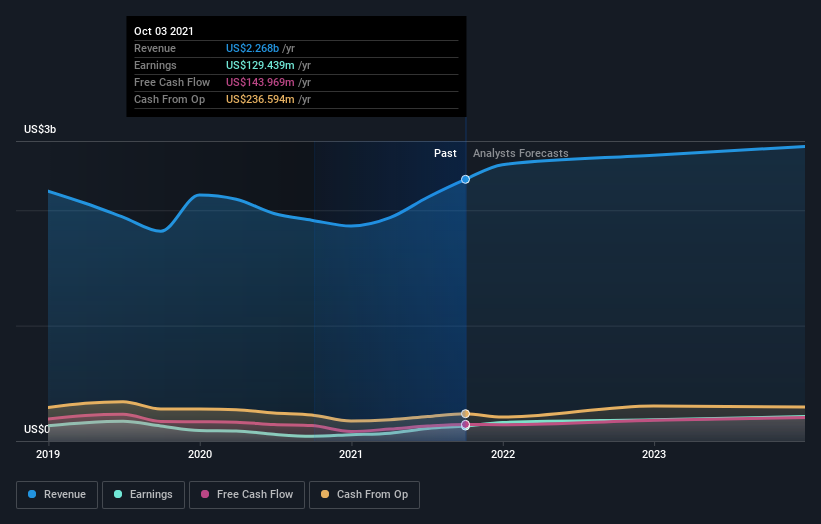Screen dimensions: 821x524
Task: Click the Oct 03 2021 tooltip date
Action: click(x=164, y=31)
